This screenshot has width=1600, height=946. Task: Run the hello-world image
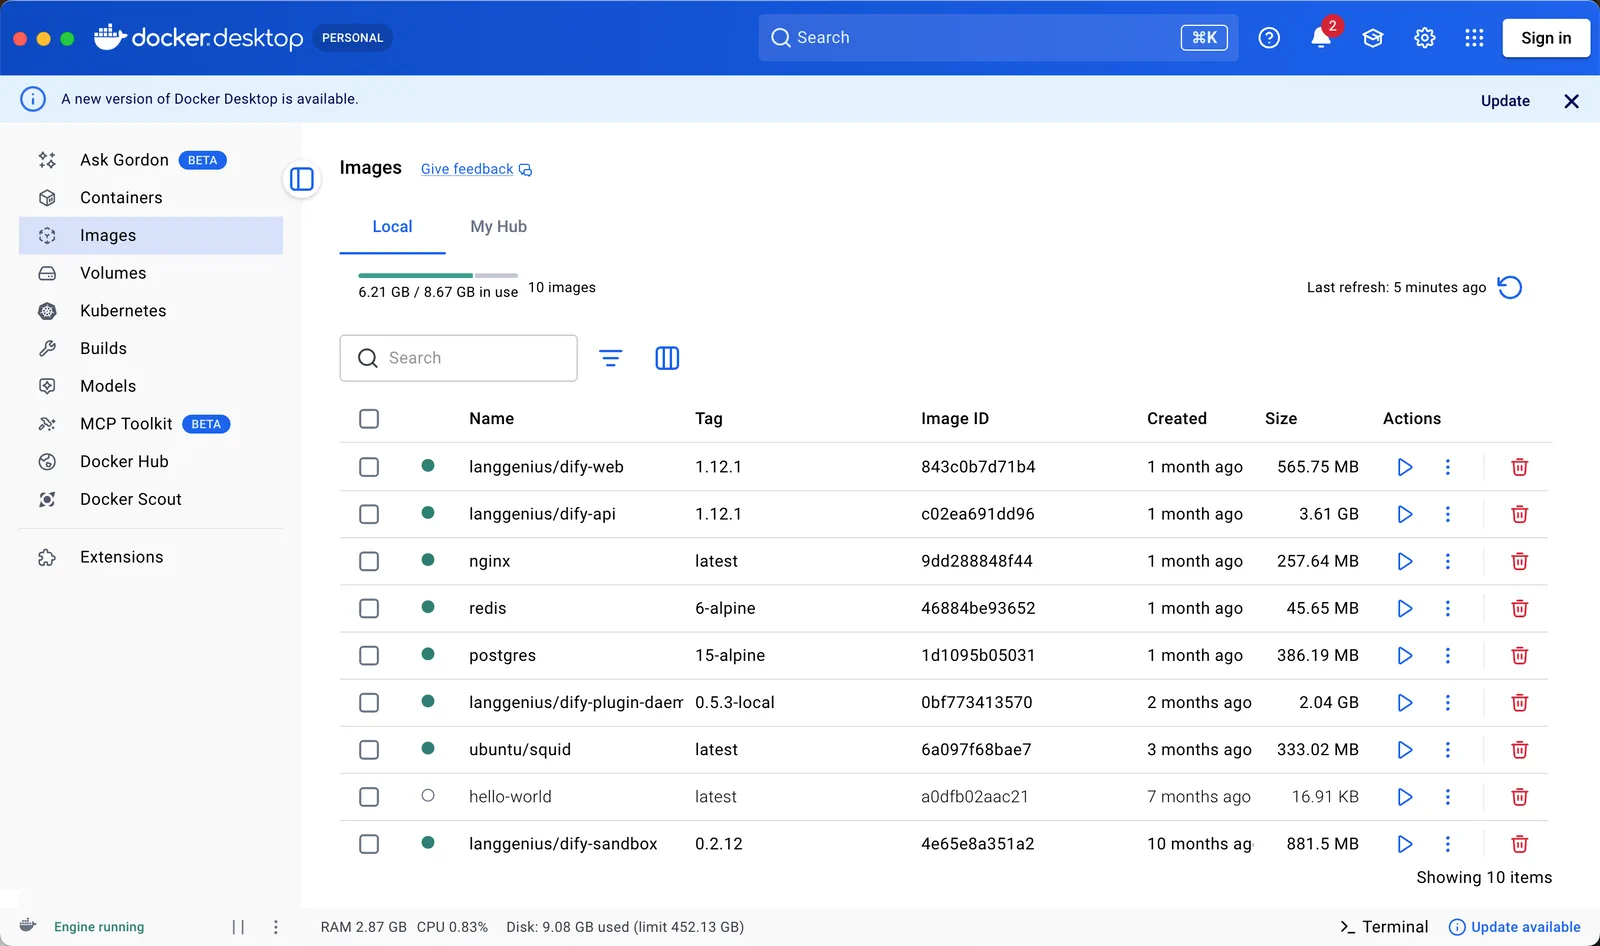pyautogui.click(x=1405, y=797)
